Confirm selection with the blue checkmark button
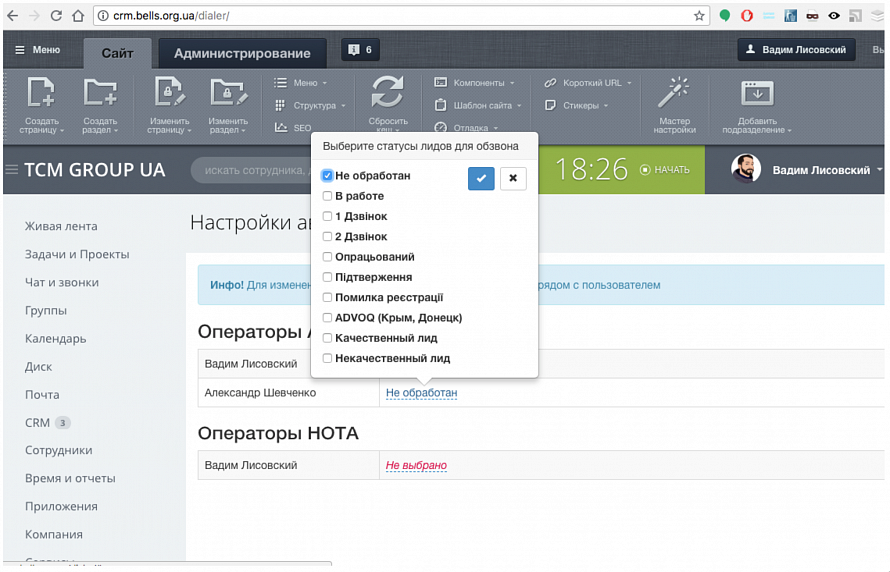This screenshot has height=572, width=890. pos(481,178)
